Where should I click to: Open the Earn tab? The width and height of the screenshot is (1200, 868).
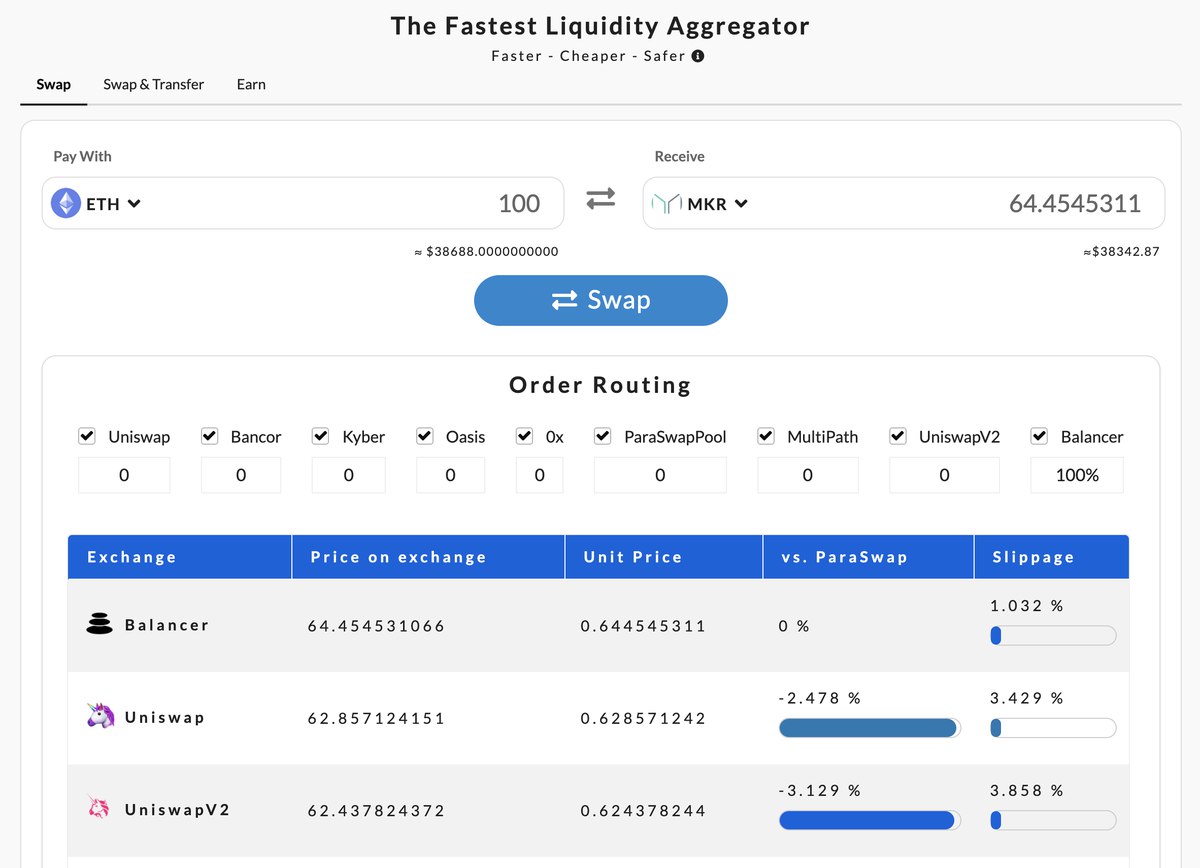click(x=251, y=84)
